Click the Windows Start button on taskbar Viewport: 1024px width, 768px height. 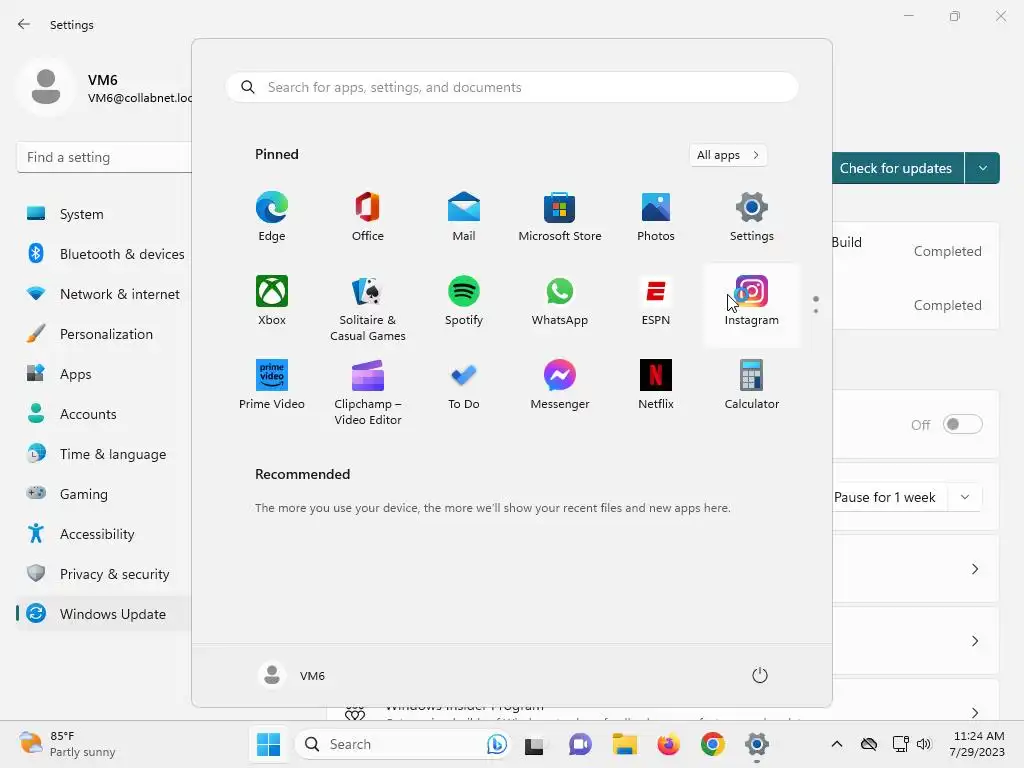coord(268,744)
